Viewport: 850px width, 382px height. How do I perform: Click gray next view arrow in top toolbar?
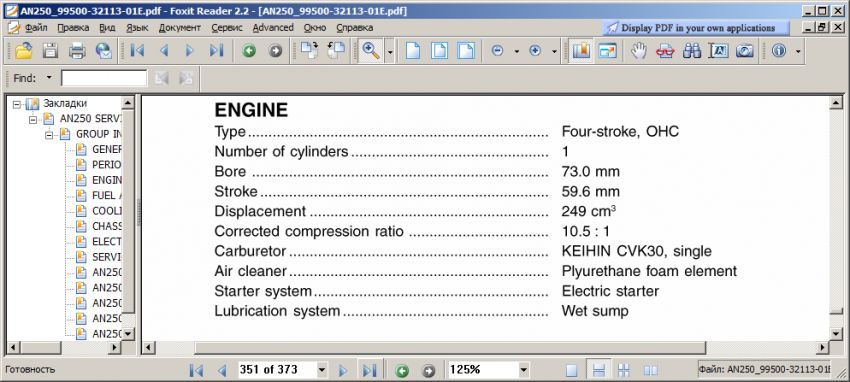(275, 51)
